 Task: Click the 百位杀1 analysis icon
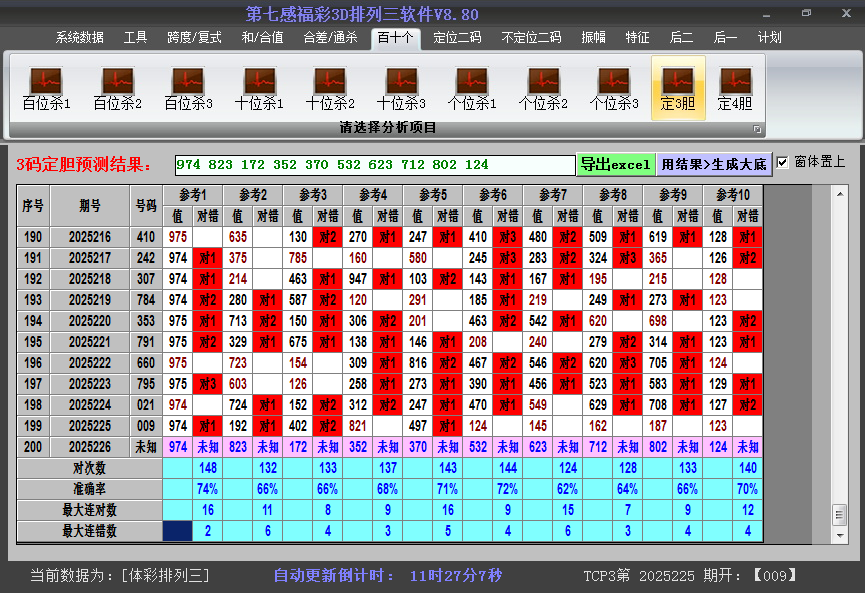click(x=46, y=88)
